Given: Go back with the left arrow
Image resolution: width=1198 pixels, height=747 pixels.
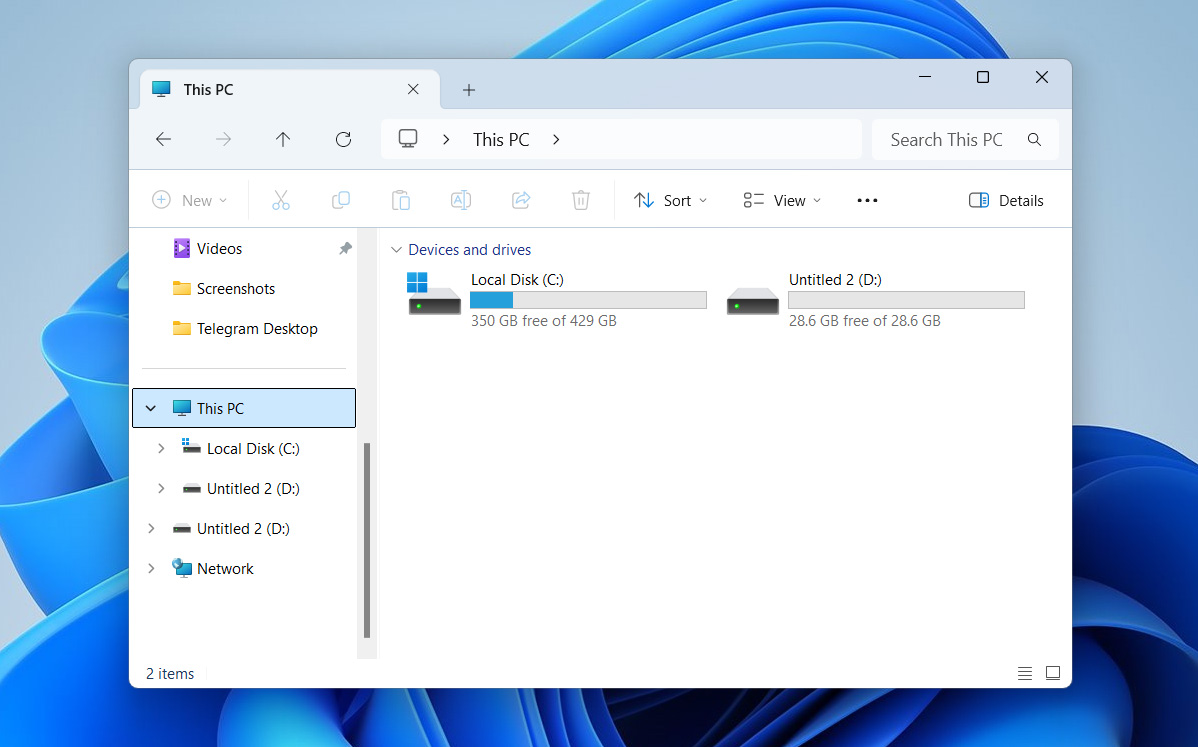Looking at the screenshot, I should [164, 139].
